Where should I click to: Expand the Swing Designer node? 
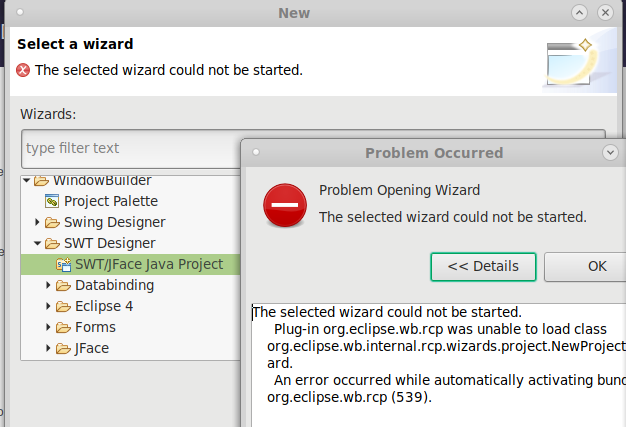tap(37, 222)
